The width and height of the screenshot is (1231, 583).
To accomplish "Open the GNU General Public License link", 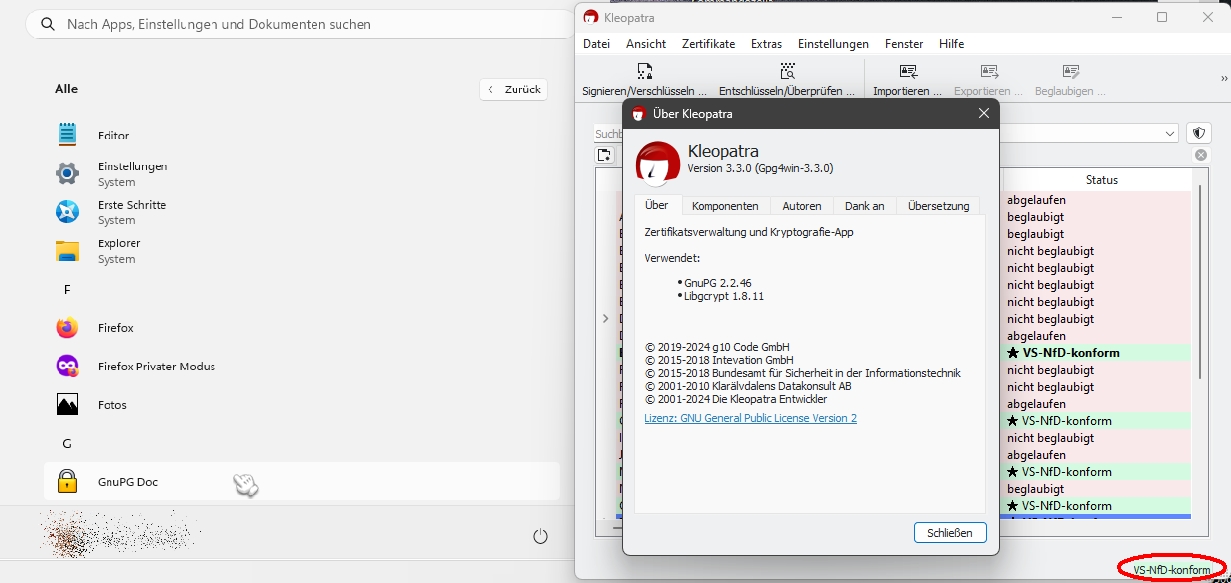I will pos(751,418).
